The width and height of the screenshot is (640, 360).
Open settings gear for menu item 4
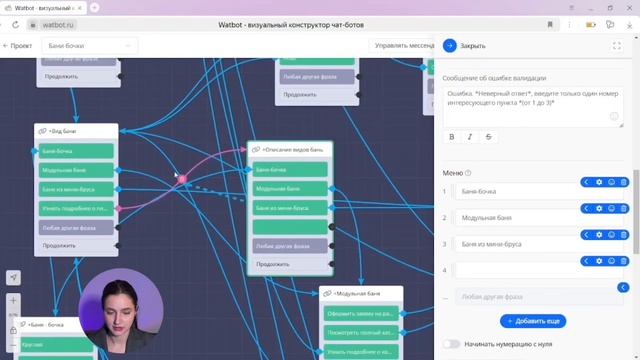pyautogui.click(x=599, y=261)
